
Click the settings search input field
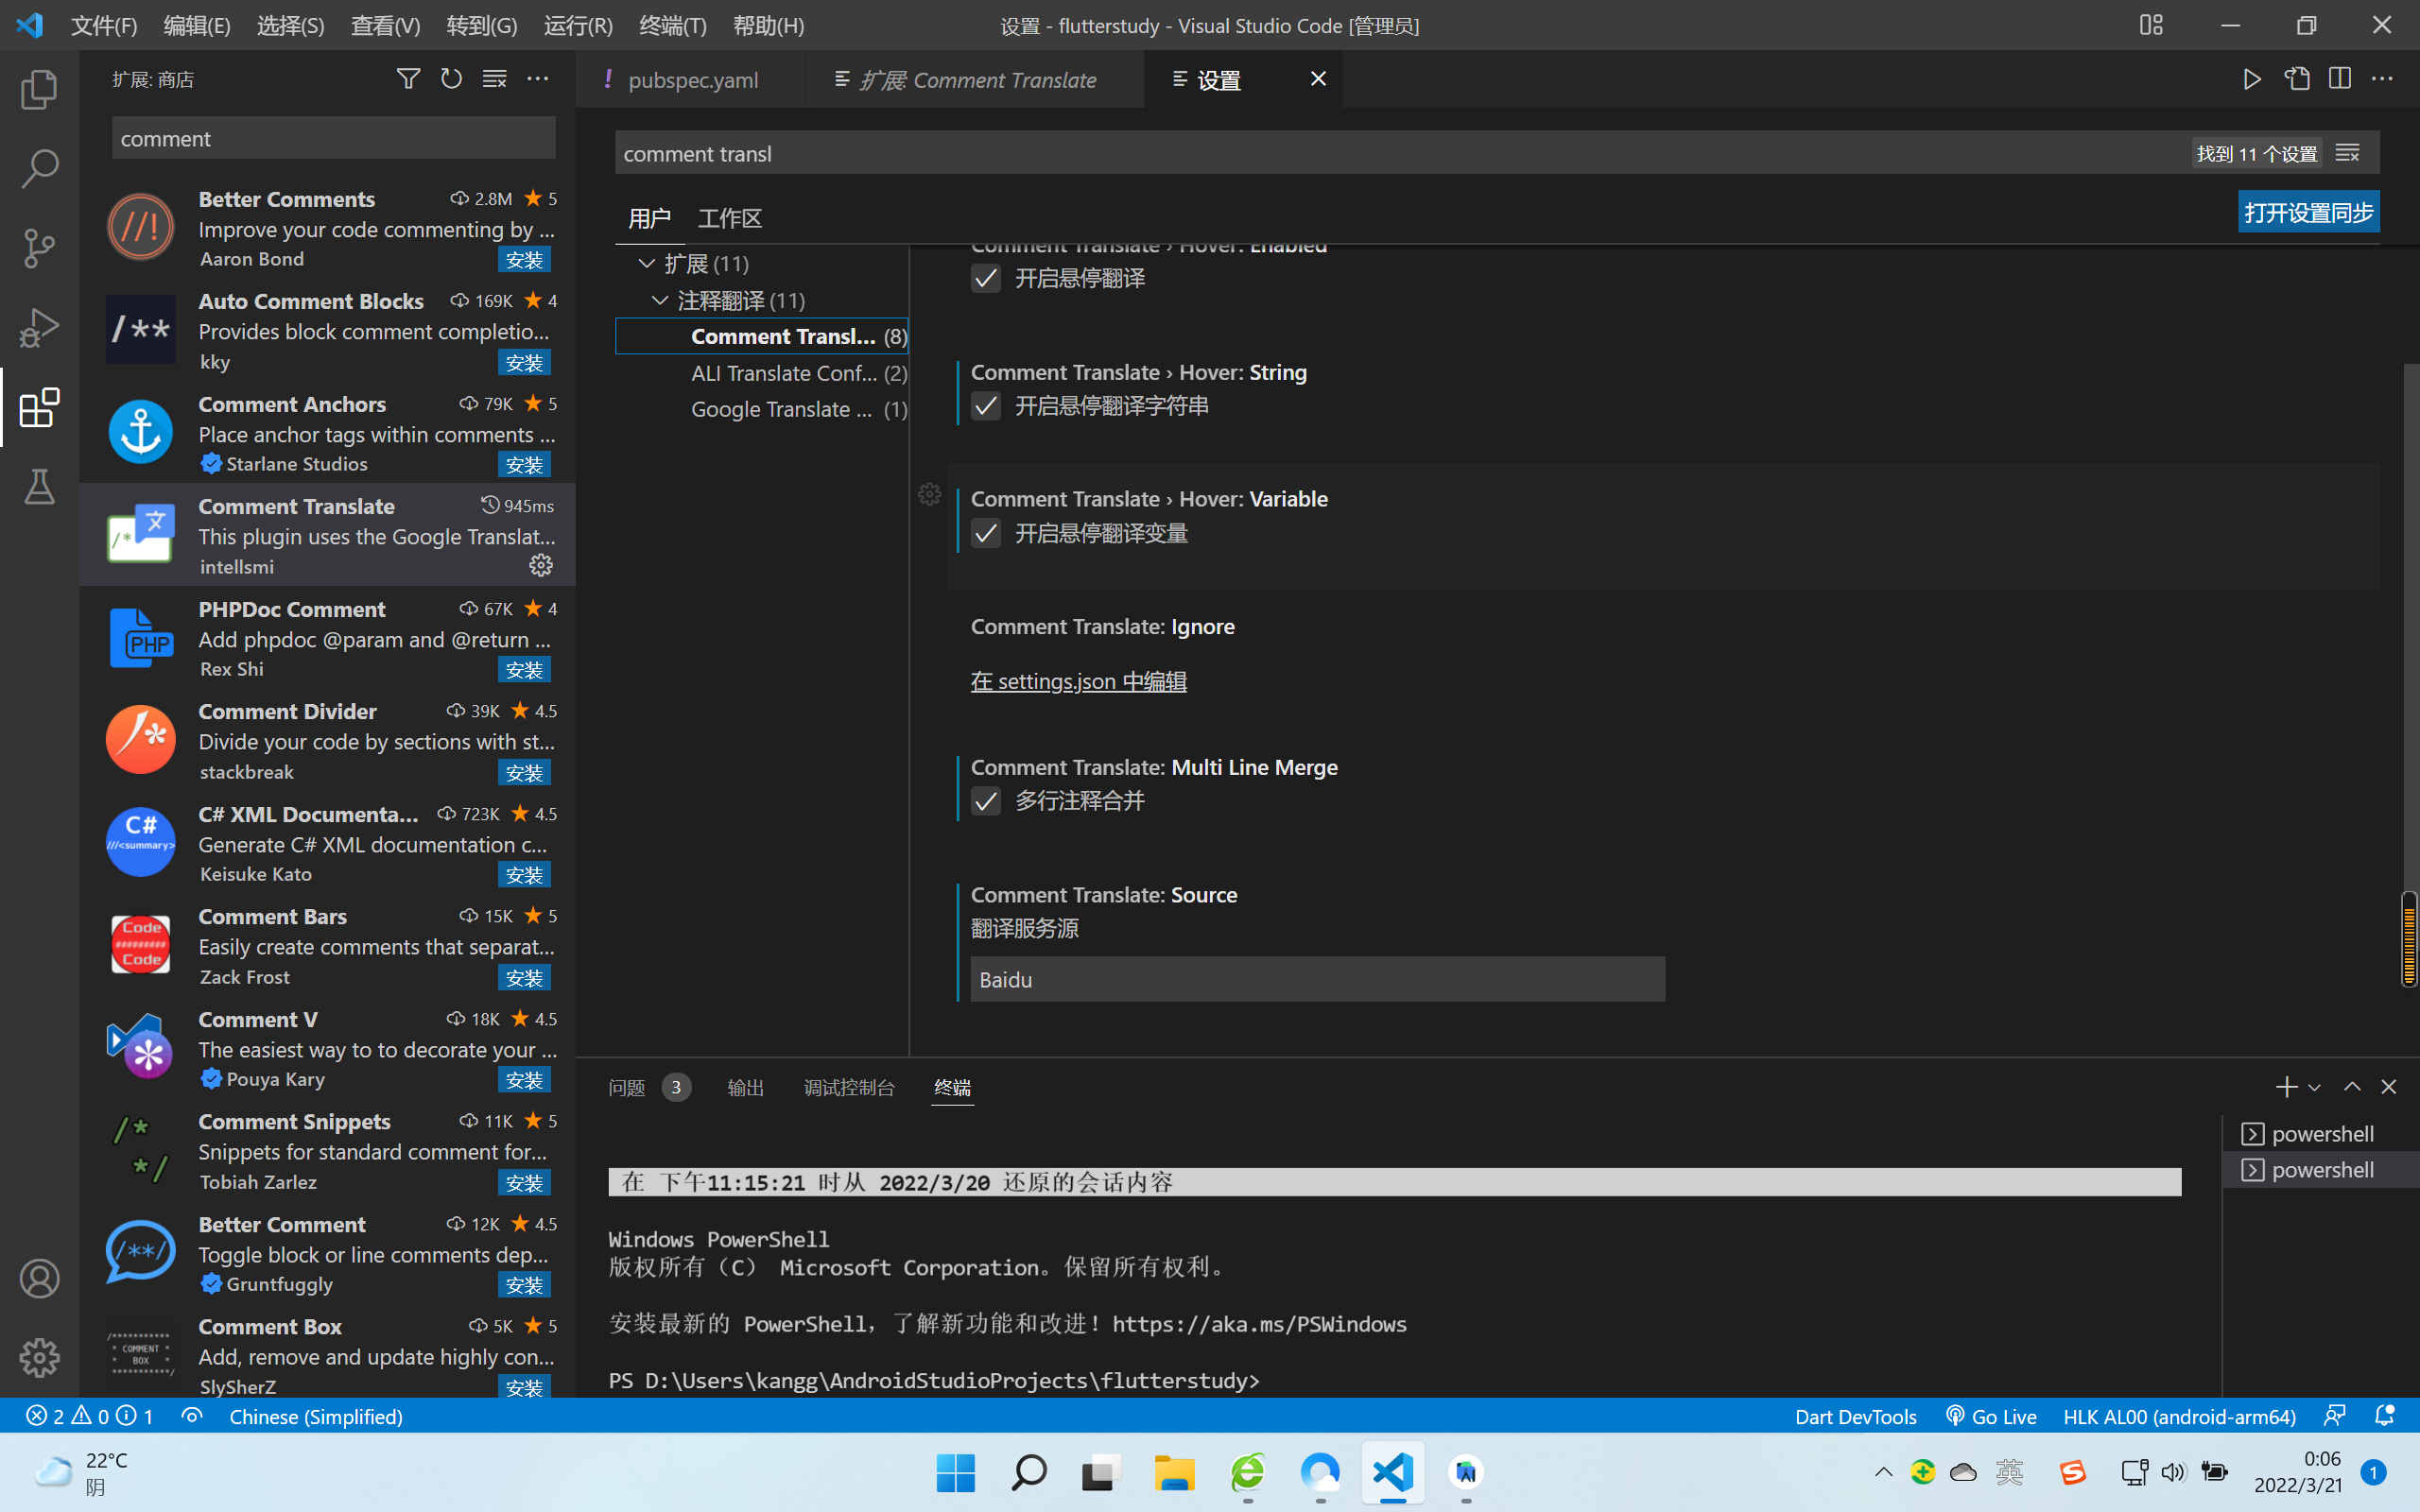click(x=1400, y=153)
